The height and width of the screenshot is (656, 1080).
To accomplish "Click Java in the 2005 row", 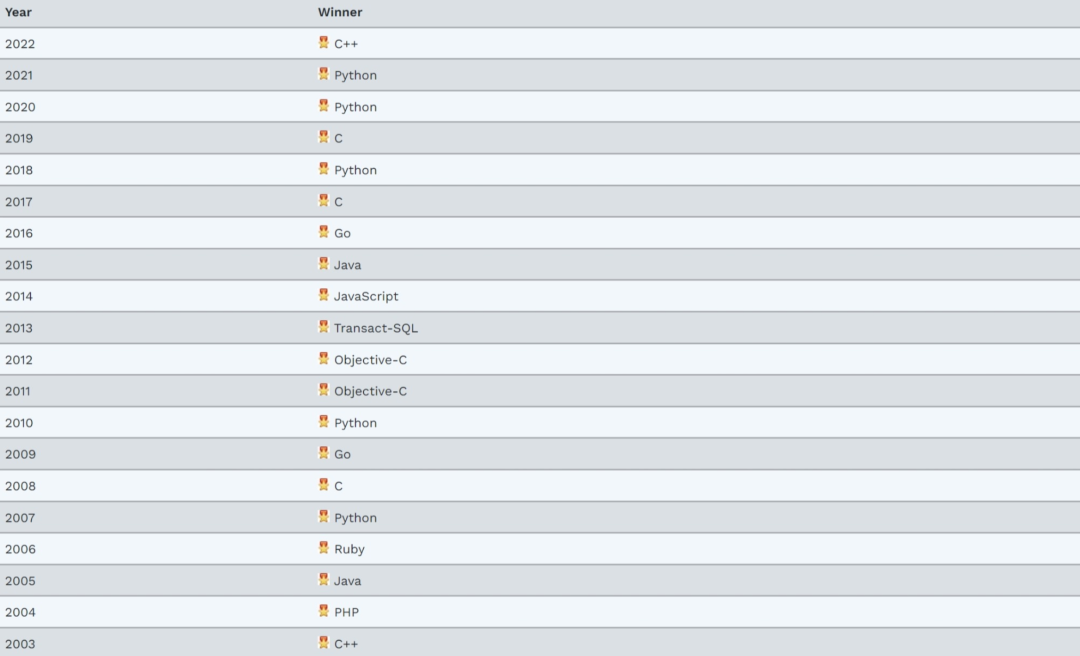I will click(x=347, y=581).
